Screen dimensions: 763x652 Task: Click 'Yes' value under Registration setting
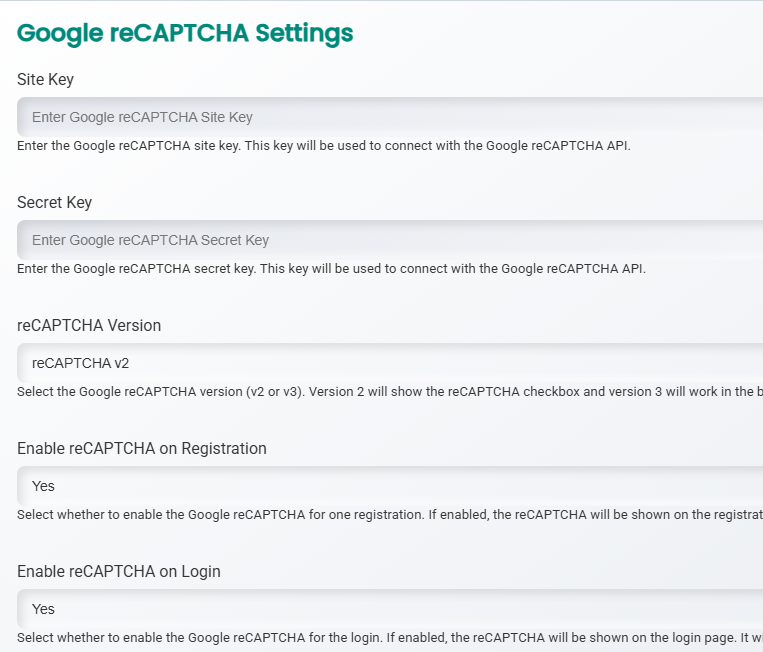[43, 486]
